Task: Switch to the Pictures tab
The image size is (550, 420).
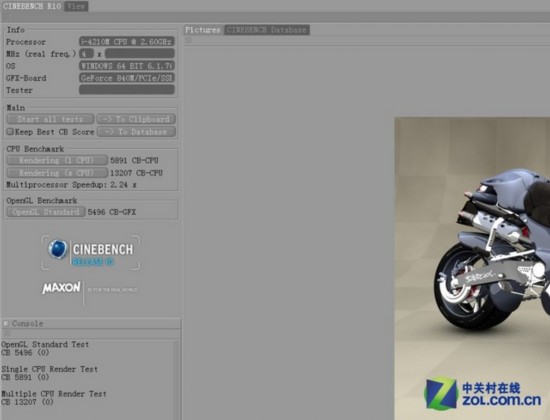Action: pos(203,30)
